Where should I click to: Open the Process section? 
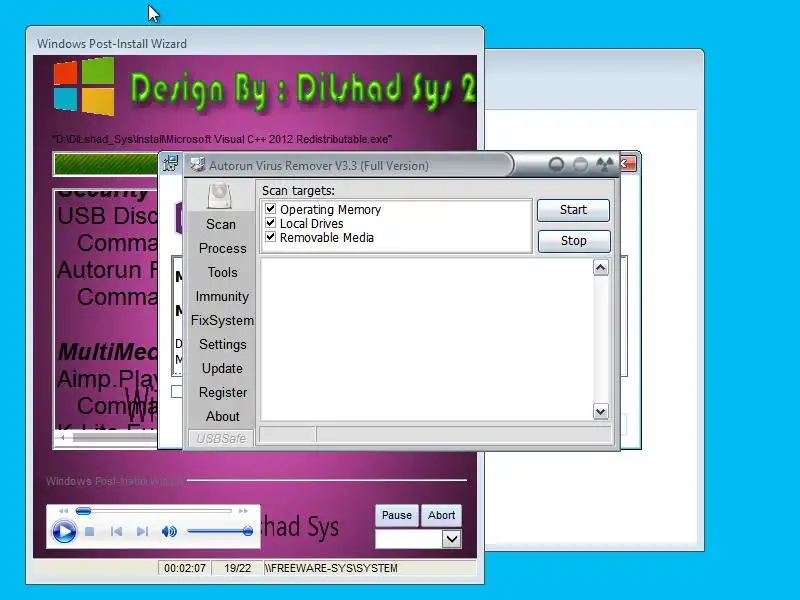tap(222, 248)
